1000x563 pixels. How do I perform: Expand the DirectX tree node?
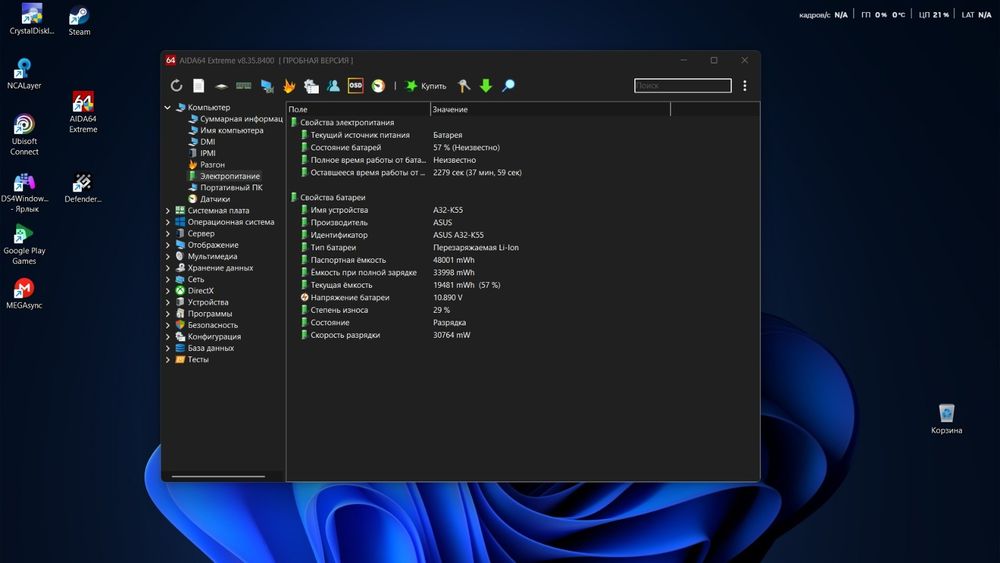168,291
